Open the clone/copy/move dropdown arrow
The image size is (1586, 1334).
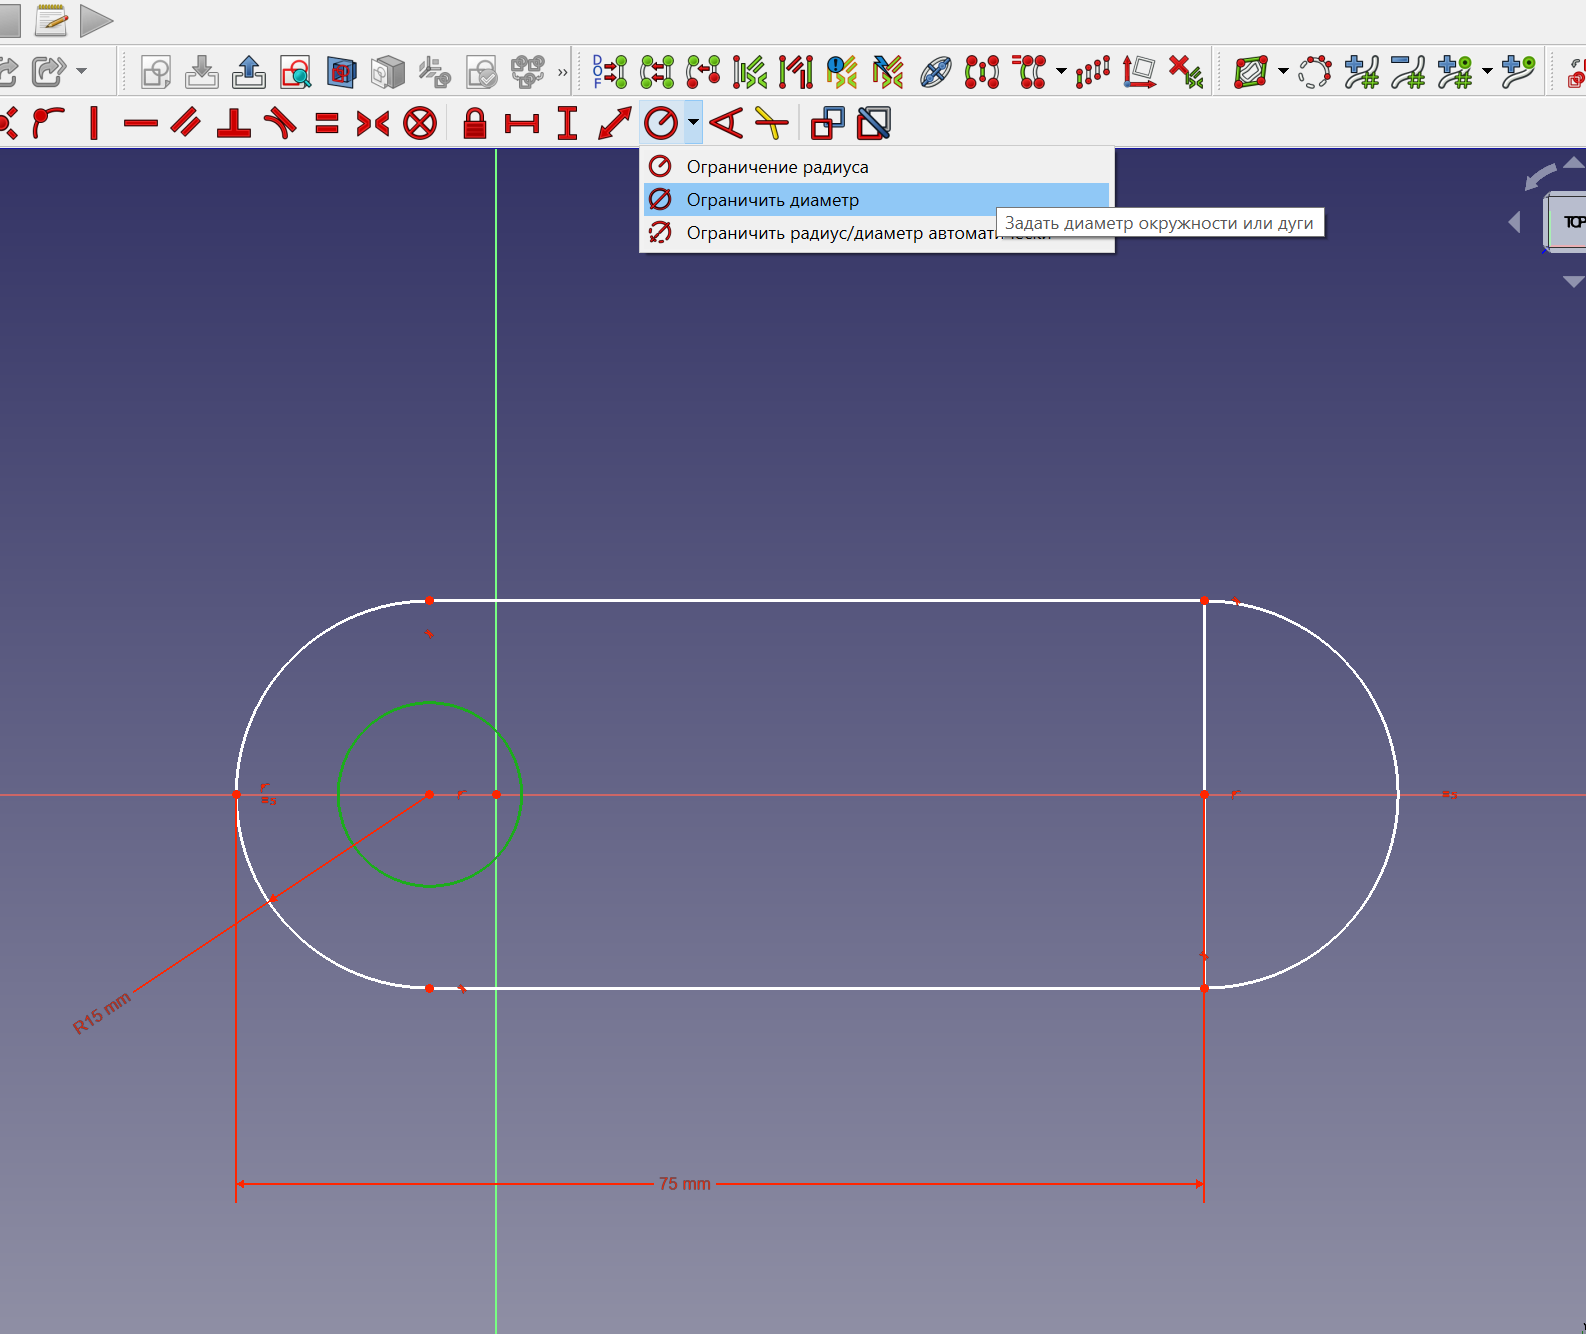[x=1061, y=72]
